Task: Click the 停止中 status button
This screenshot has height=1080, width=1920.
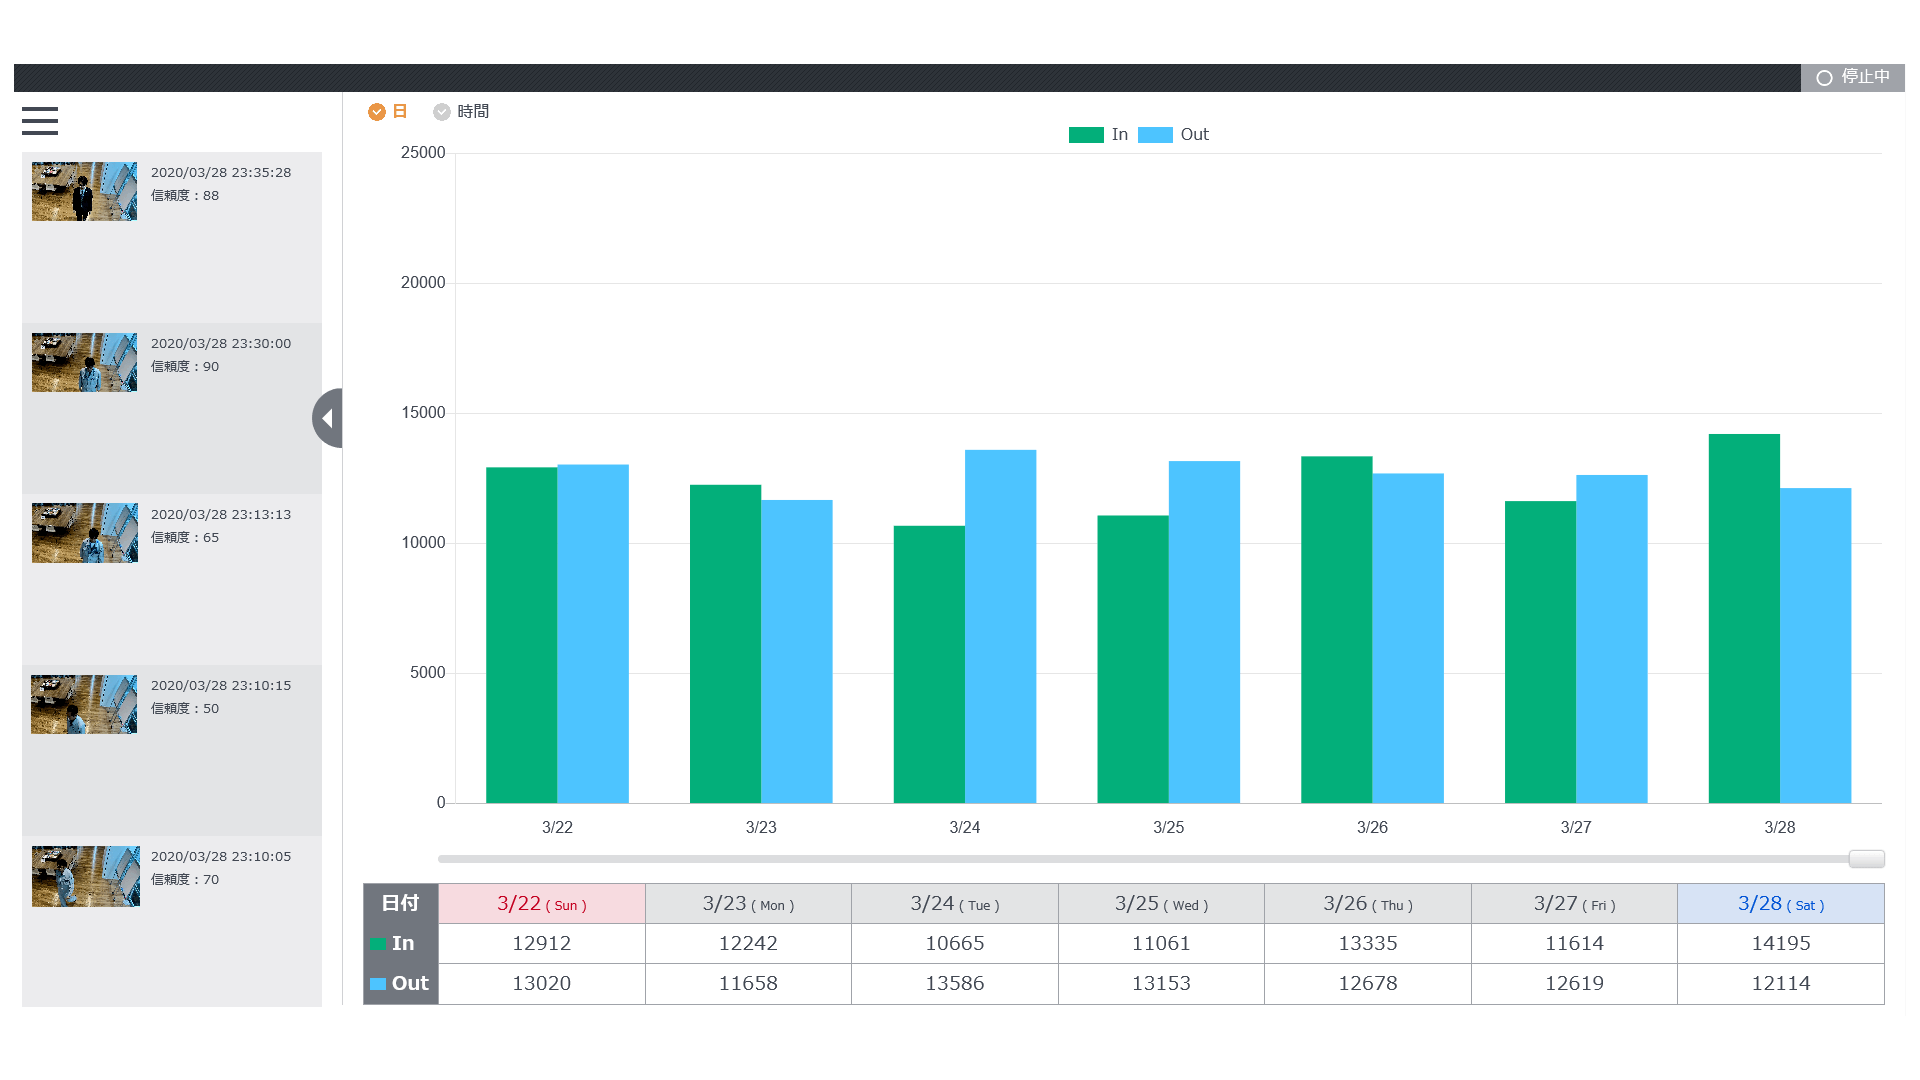Action: 1853,77
